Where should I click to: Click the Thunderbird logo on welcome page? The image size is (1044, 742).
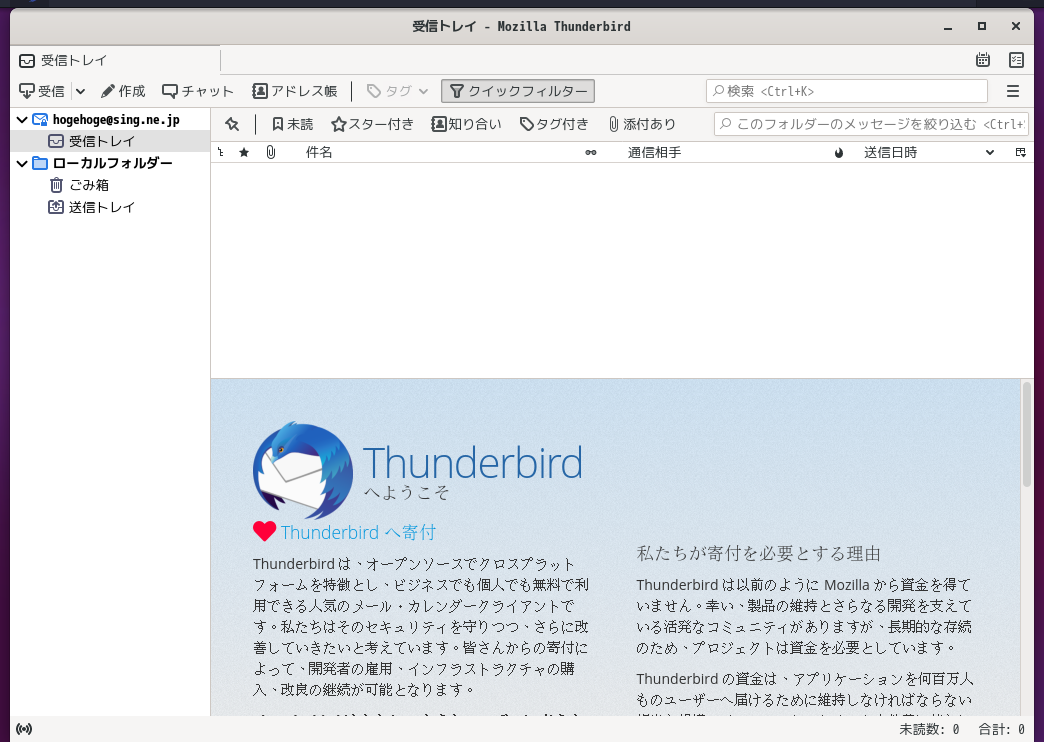coord(302,470)
